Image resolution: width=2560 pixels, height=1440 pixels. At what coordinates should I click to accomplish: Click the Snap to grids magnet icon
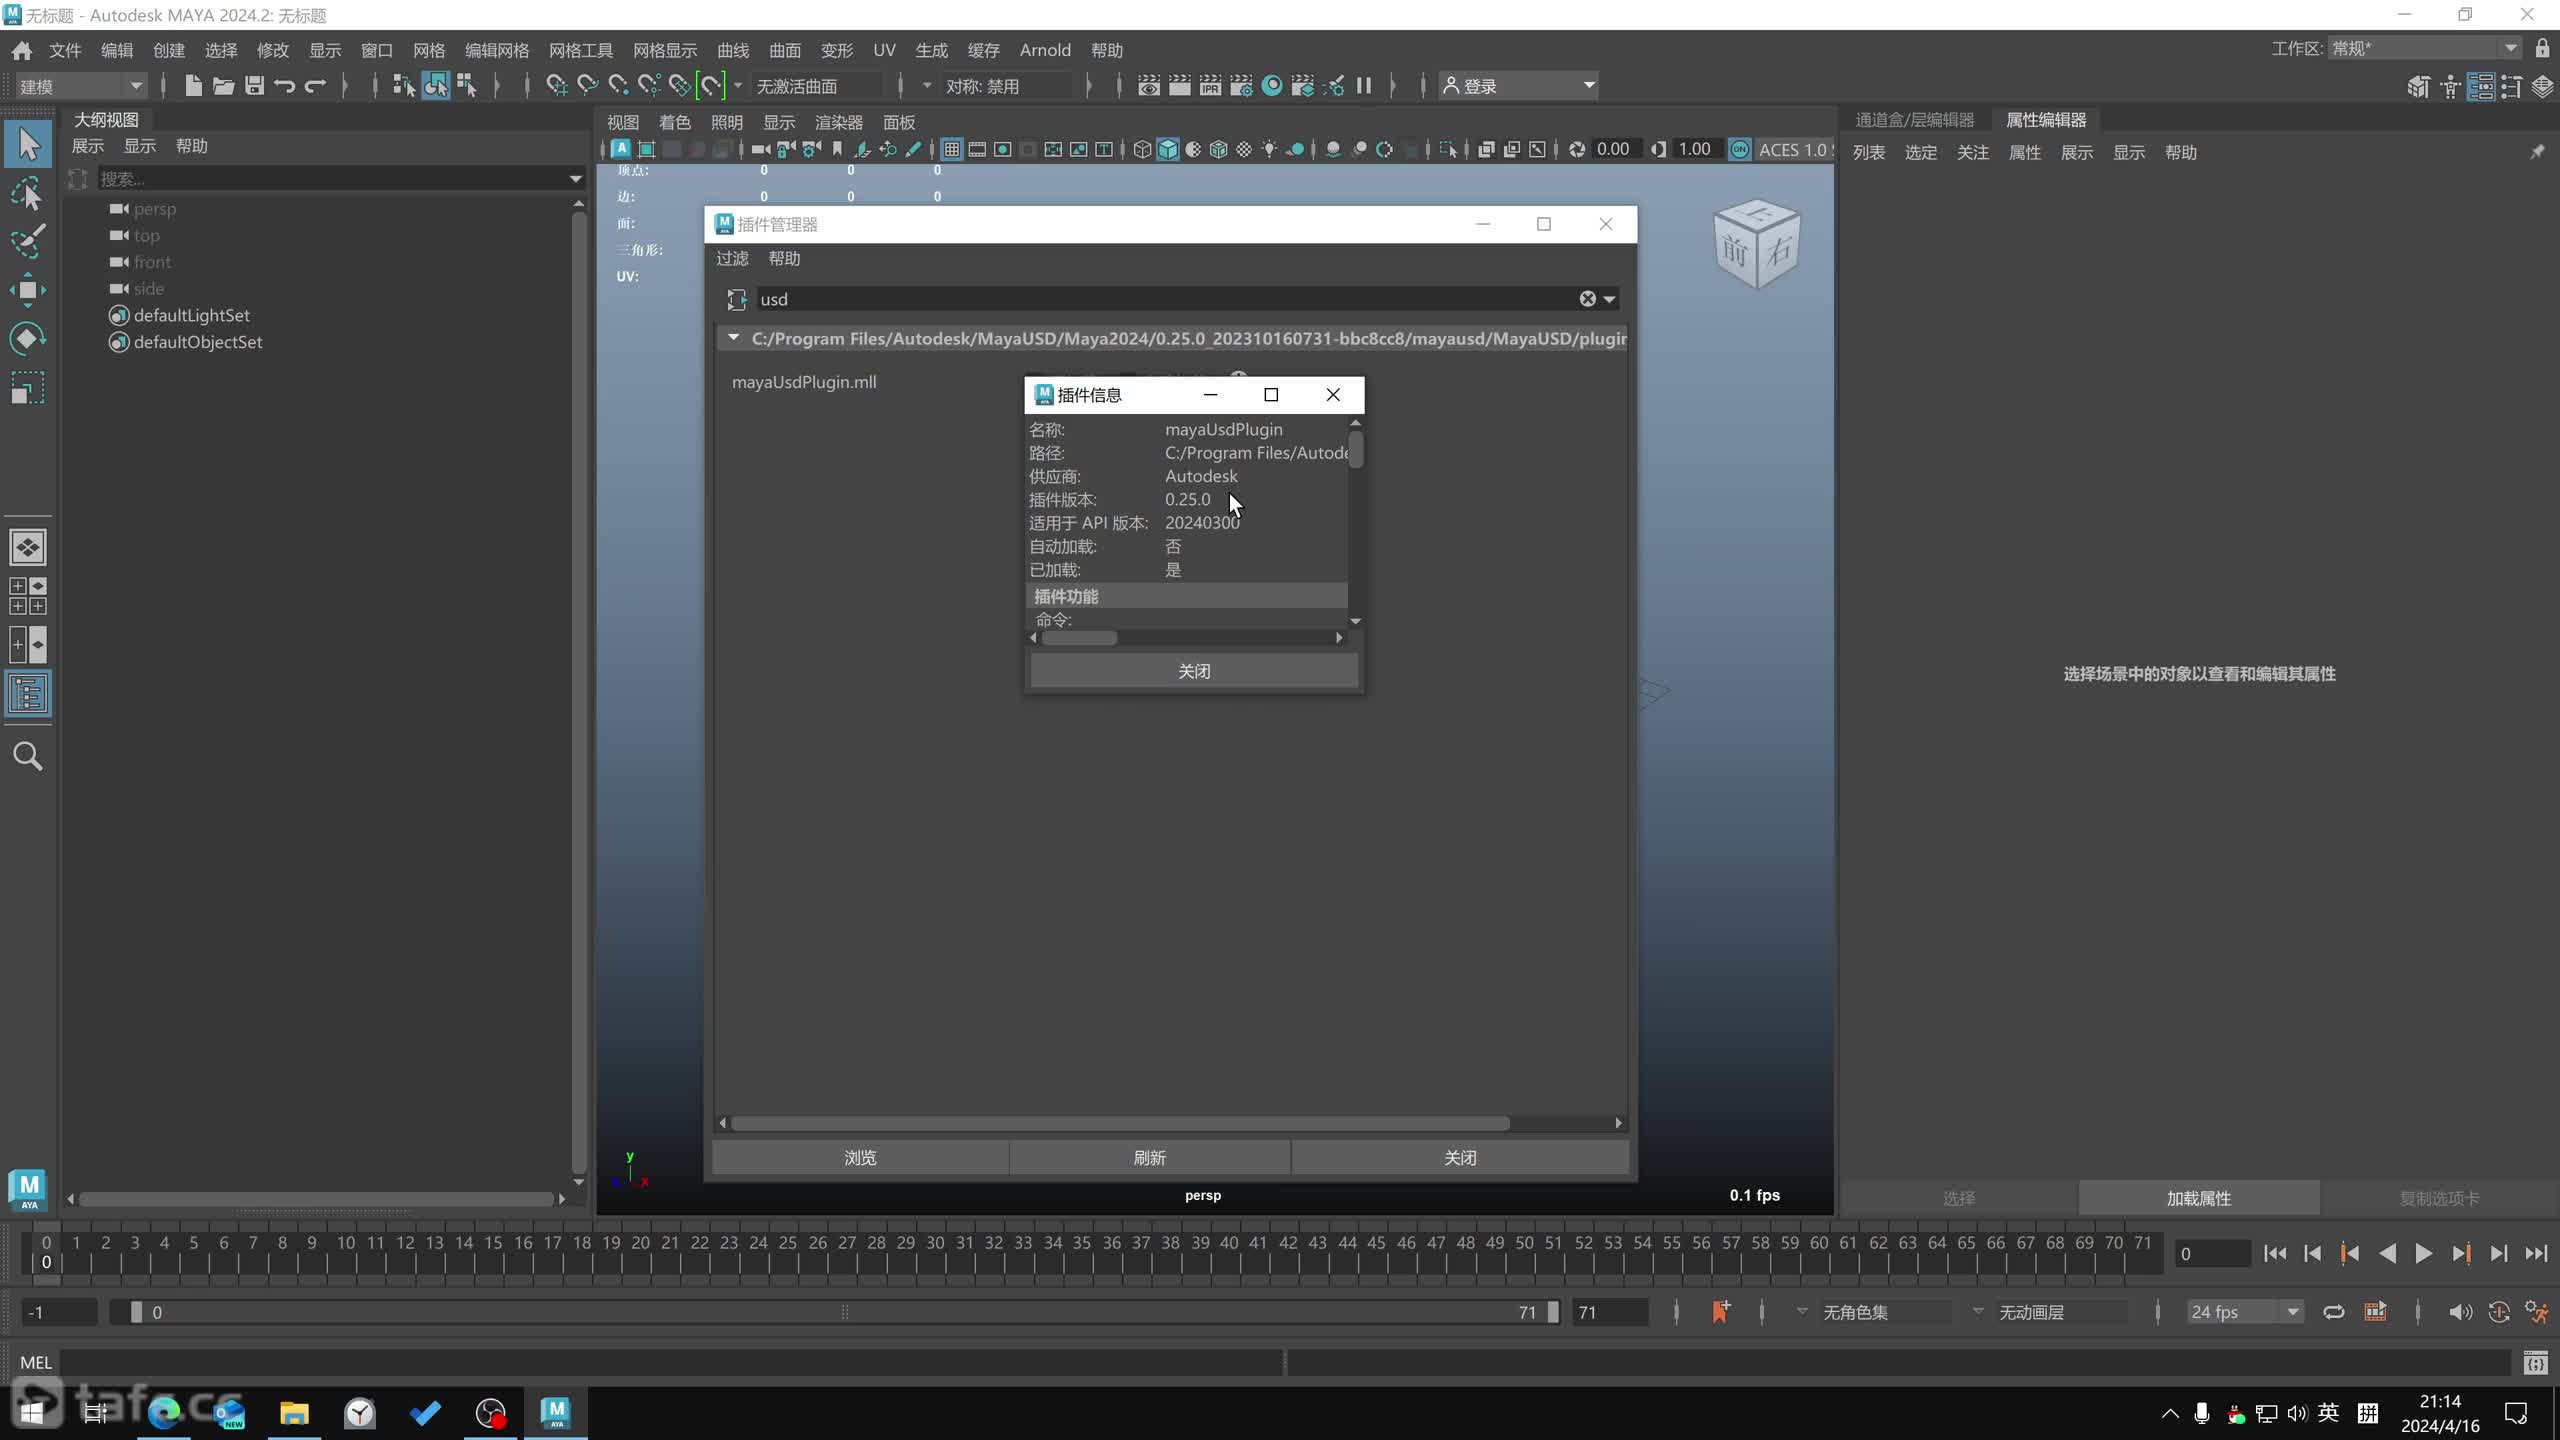click(x=557, y=86)
